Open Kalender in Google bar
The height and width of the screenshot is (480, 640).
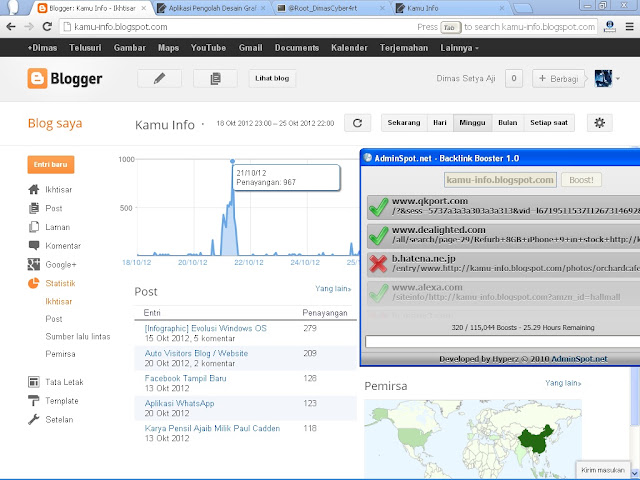coord(349,48)
